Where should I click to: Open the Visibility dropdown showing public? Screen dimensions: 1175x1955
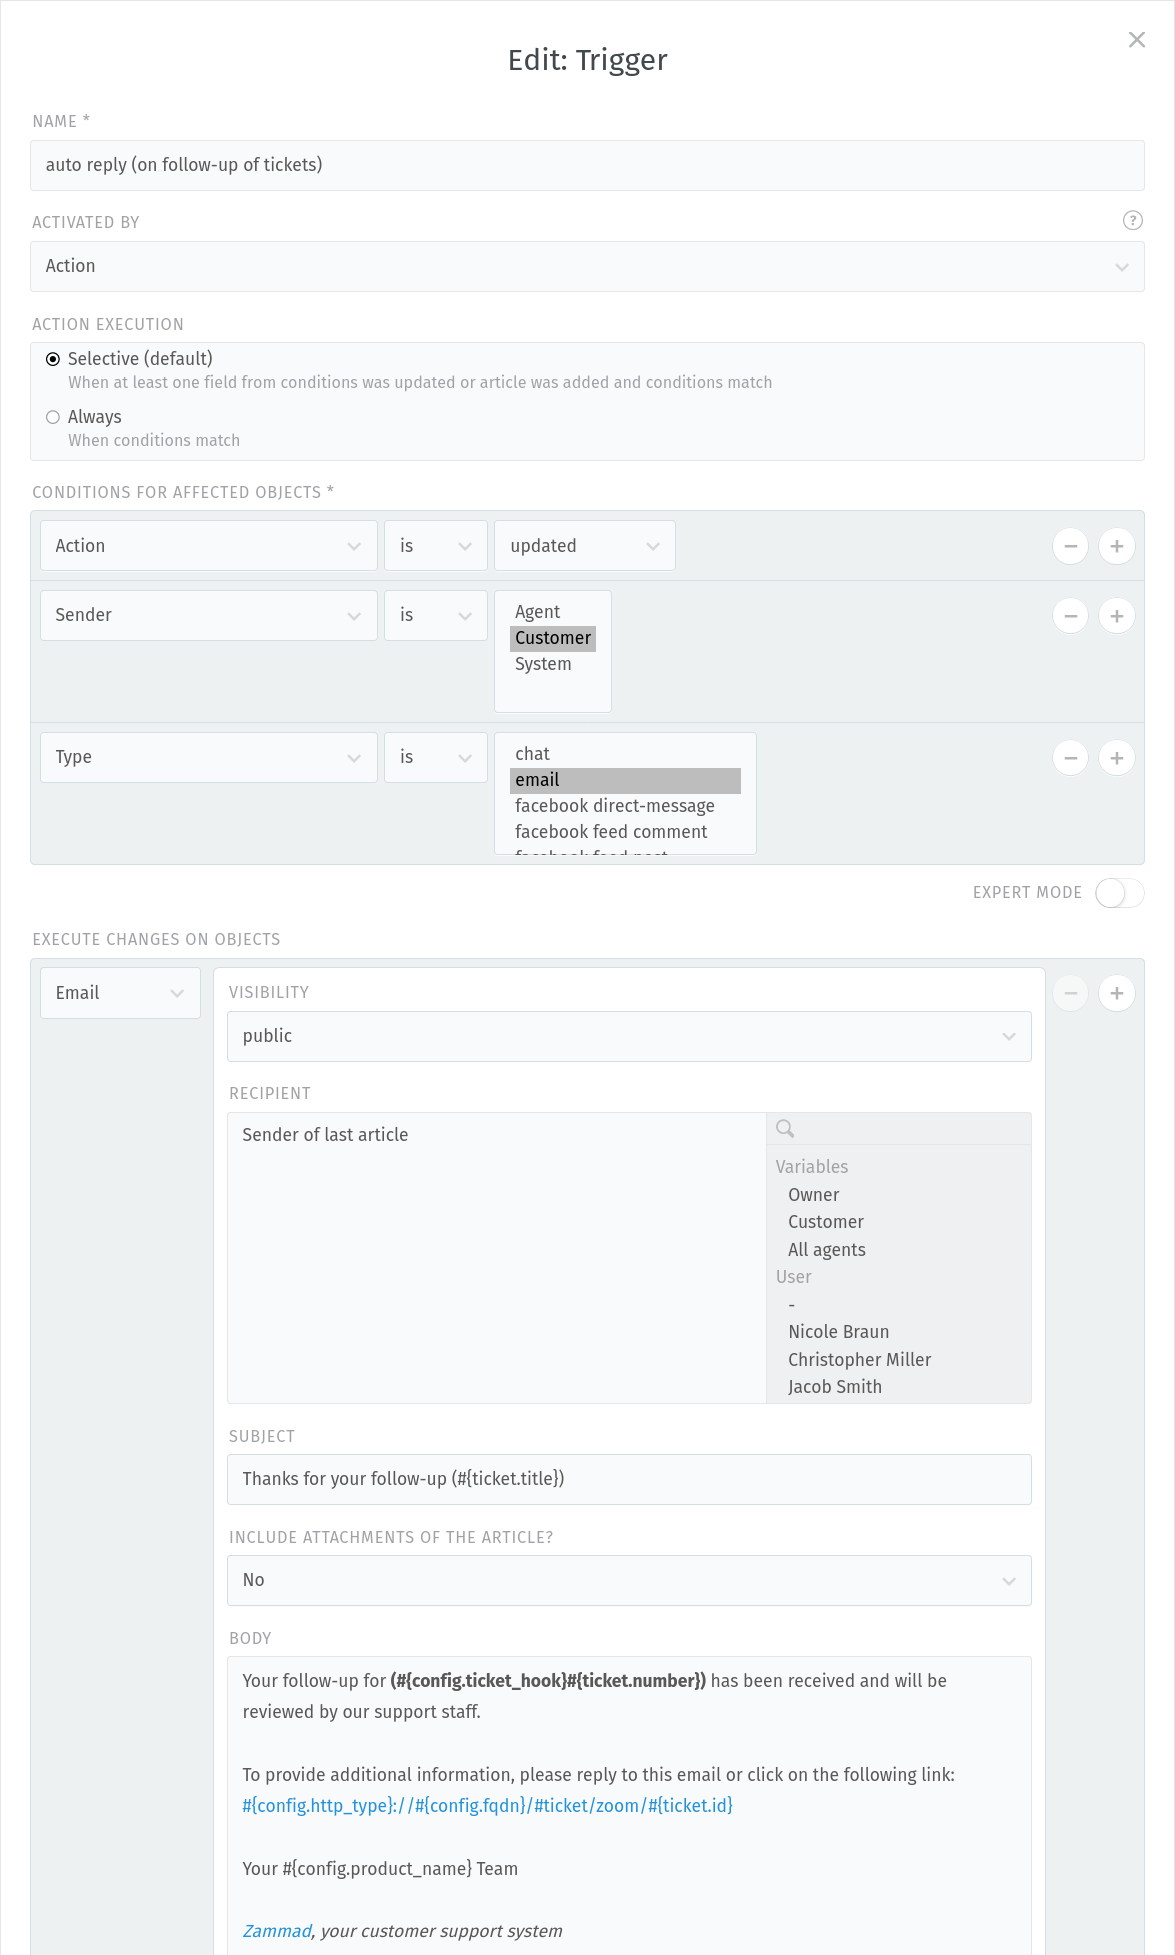coord(629,1036)
